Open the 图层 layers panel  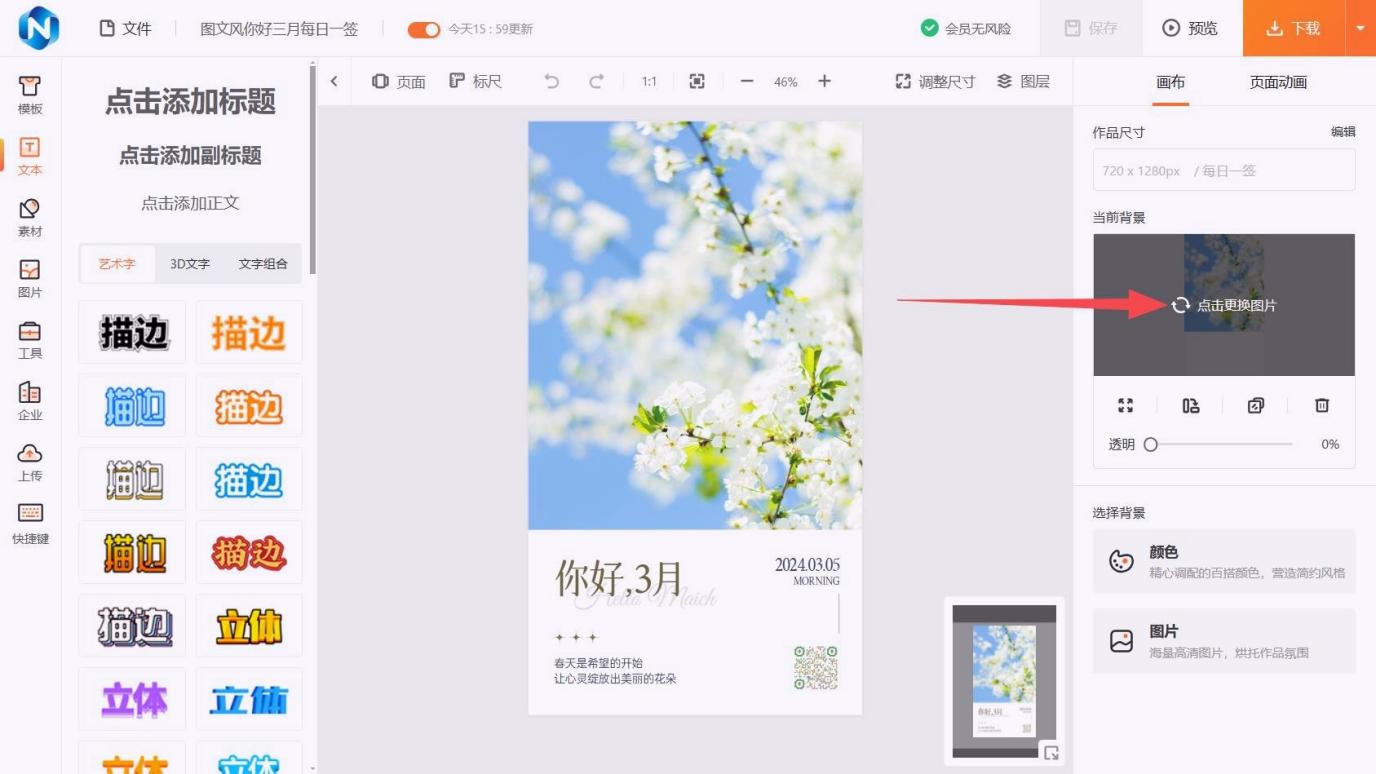coord(1023,82)
